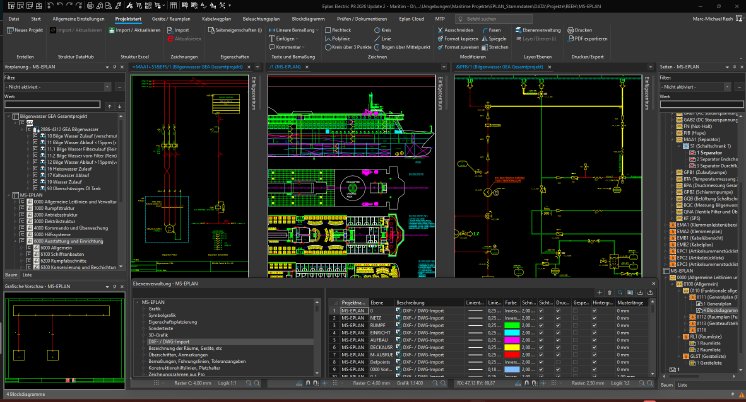The height and width of the screenshot is (402, 746).
Task: Switch Seiten panel to Baum view
Action: (667, 385)
